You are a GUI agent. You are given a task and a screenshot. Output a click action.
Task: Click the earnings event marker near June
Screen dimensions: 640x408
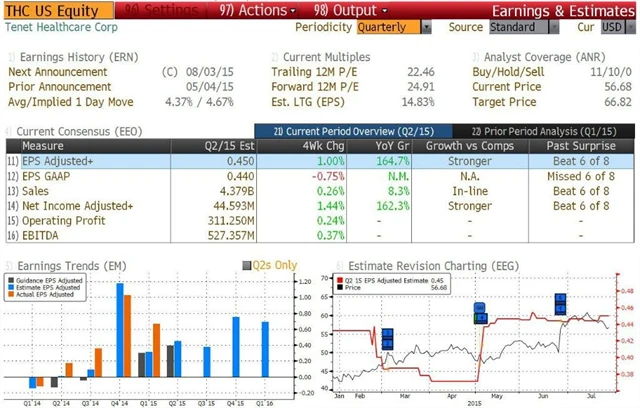tap(561, 303)
